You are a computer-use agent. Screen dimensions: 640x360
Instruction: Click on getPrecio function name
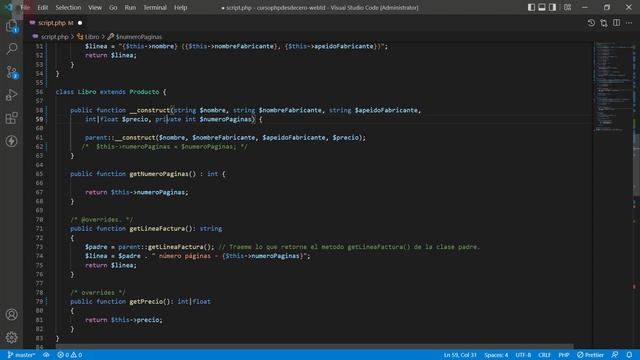(146, 302)
